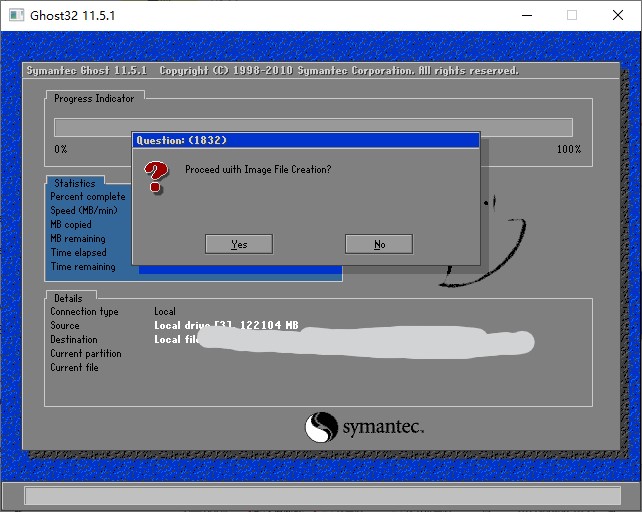The height and width of the screenshot is (512, 642).
Task: Select the 'Time remaining' statistics label
Action: (x=83, y=267)
